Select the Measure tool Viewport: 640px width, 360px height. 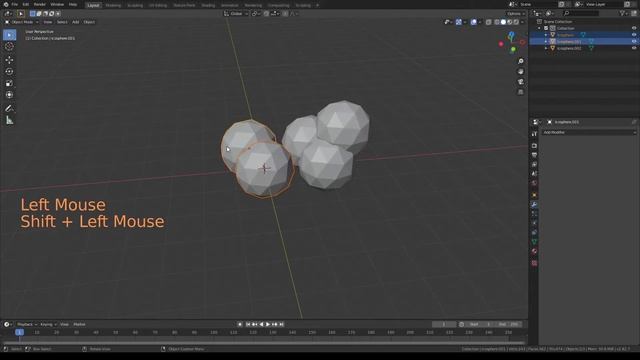pyautogui.click(x=9, y=120)
